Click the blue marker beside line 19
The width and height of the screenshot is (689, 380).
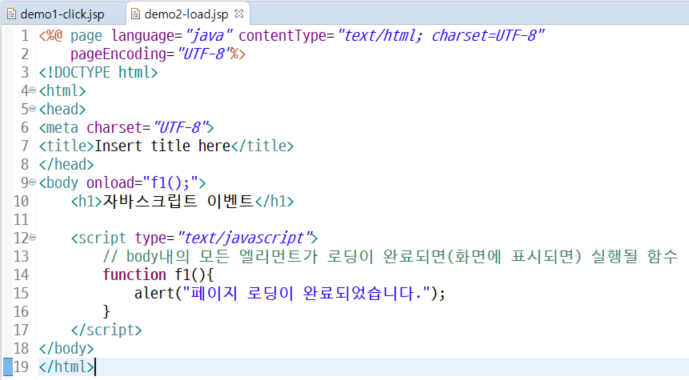(7, 367)
